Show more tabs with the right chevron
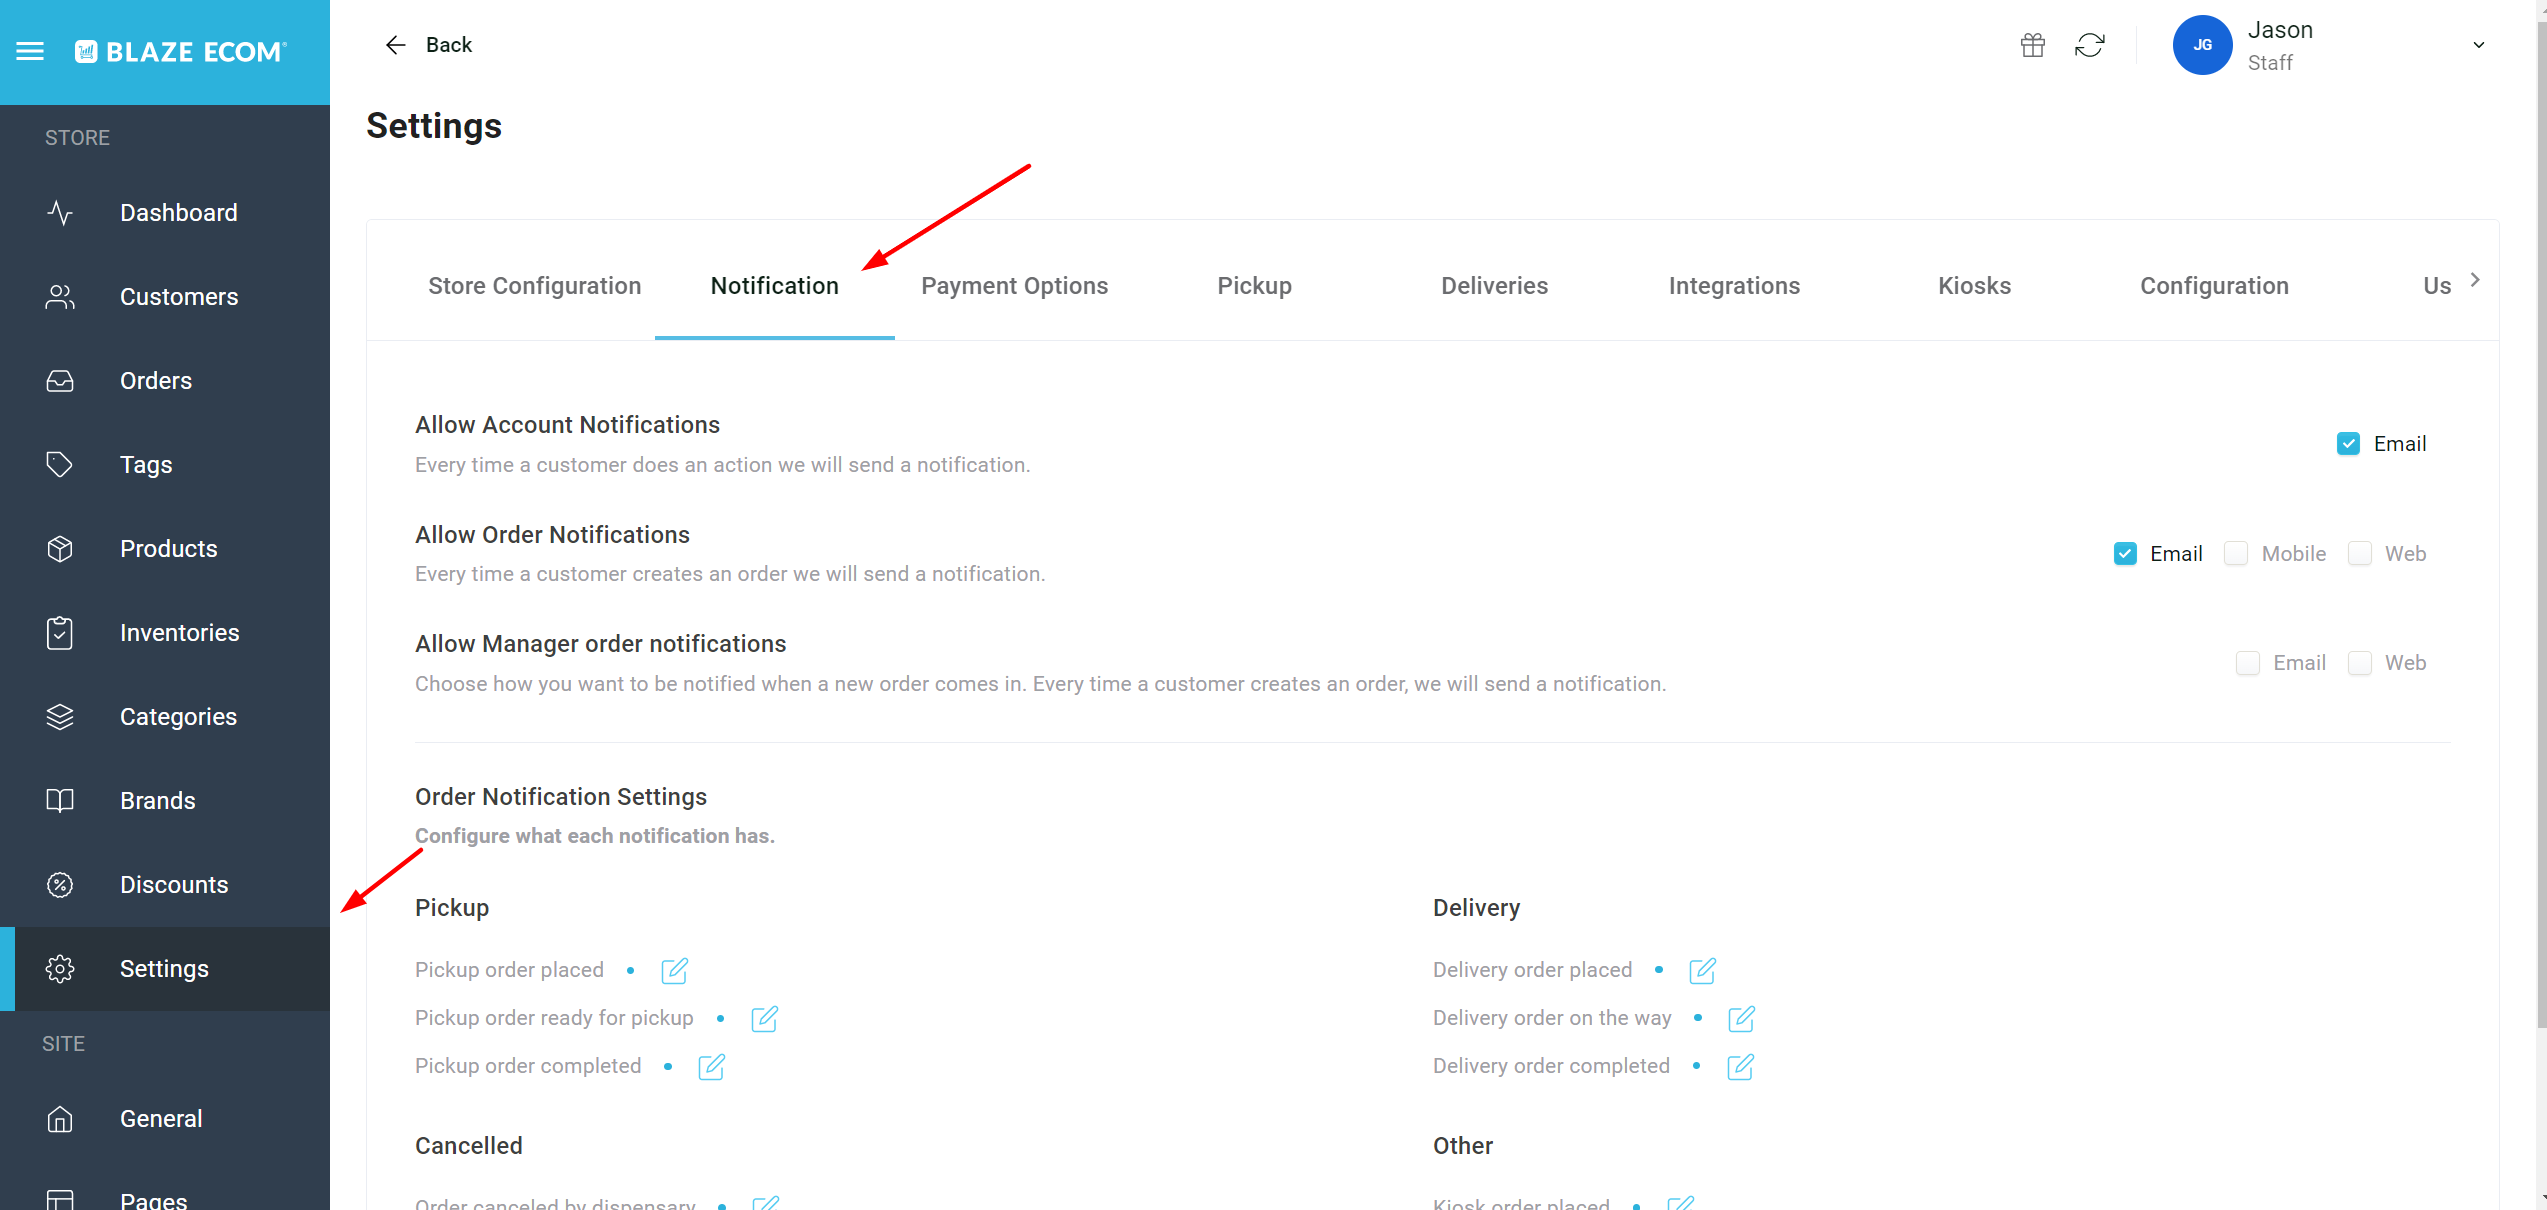The height and width of the screenshot is (1210, 2547). pyautogui.click(x=2475, y=280)
